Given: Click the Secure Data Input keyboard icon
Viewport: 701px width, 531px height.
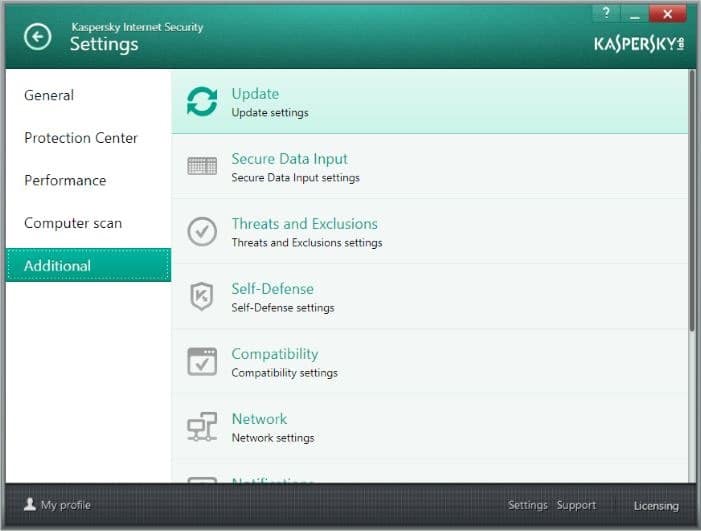Looking at the screenshot, I should [x=202, y=166].
